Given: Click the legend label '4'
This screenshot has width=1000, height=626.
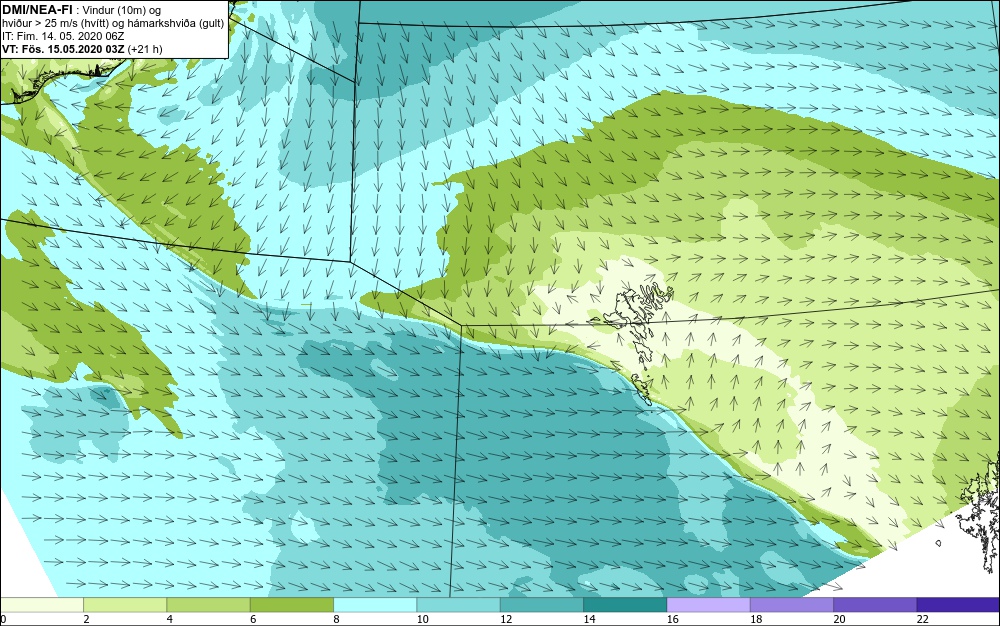Looking at the screenshot, I should pyautogui.click(x=170, y=619).
